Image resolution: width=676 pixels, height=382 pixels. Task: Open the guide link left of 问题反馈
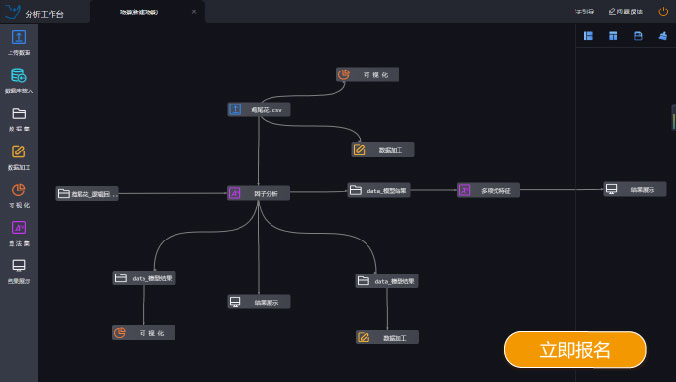(584, 12)
